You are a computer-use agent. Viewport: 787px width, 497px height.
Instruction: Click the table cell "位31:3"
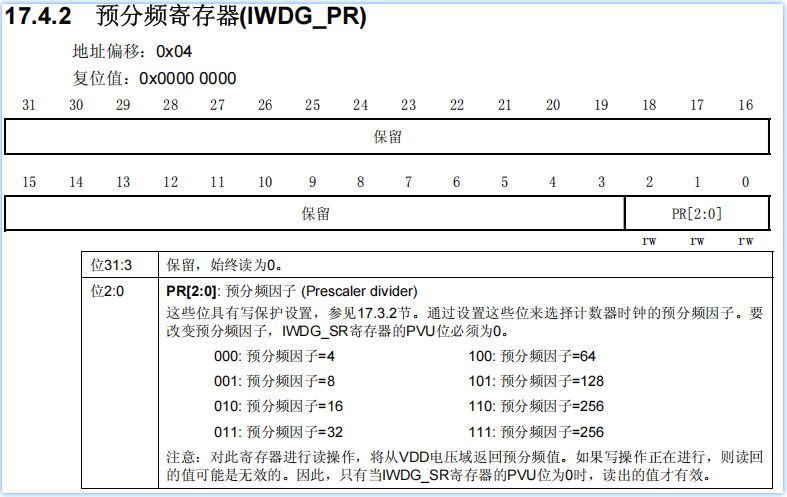(120, 265)
